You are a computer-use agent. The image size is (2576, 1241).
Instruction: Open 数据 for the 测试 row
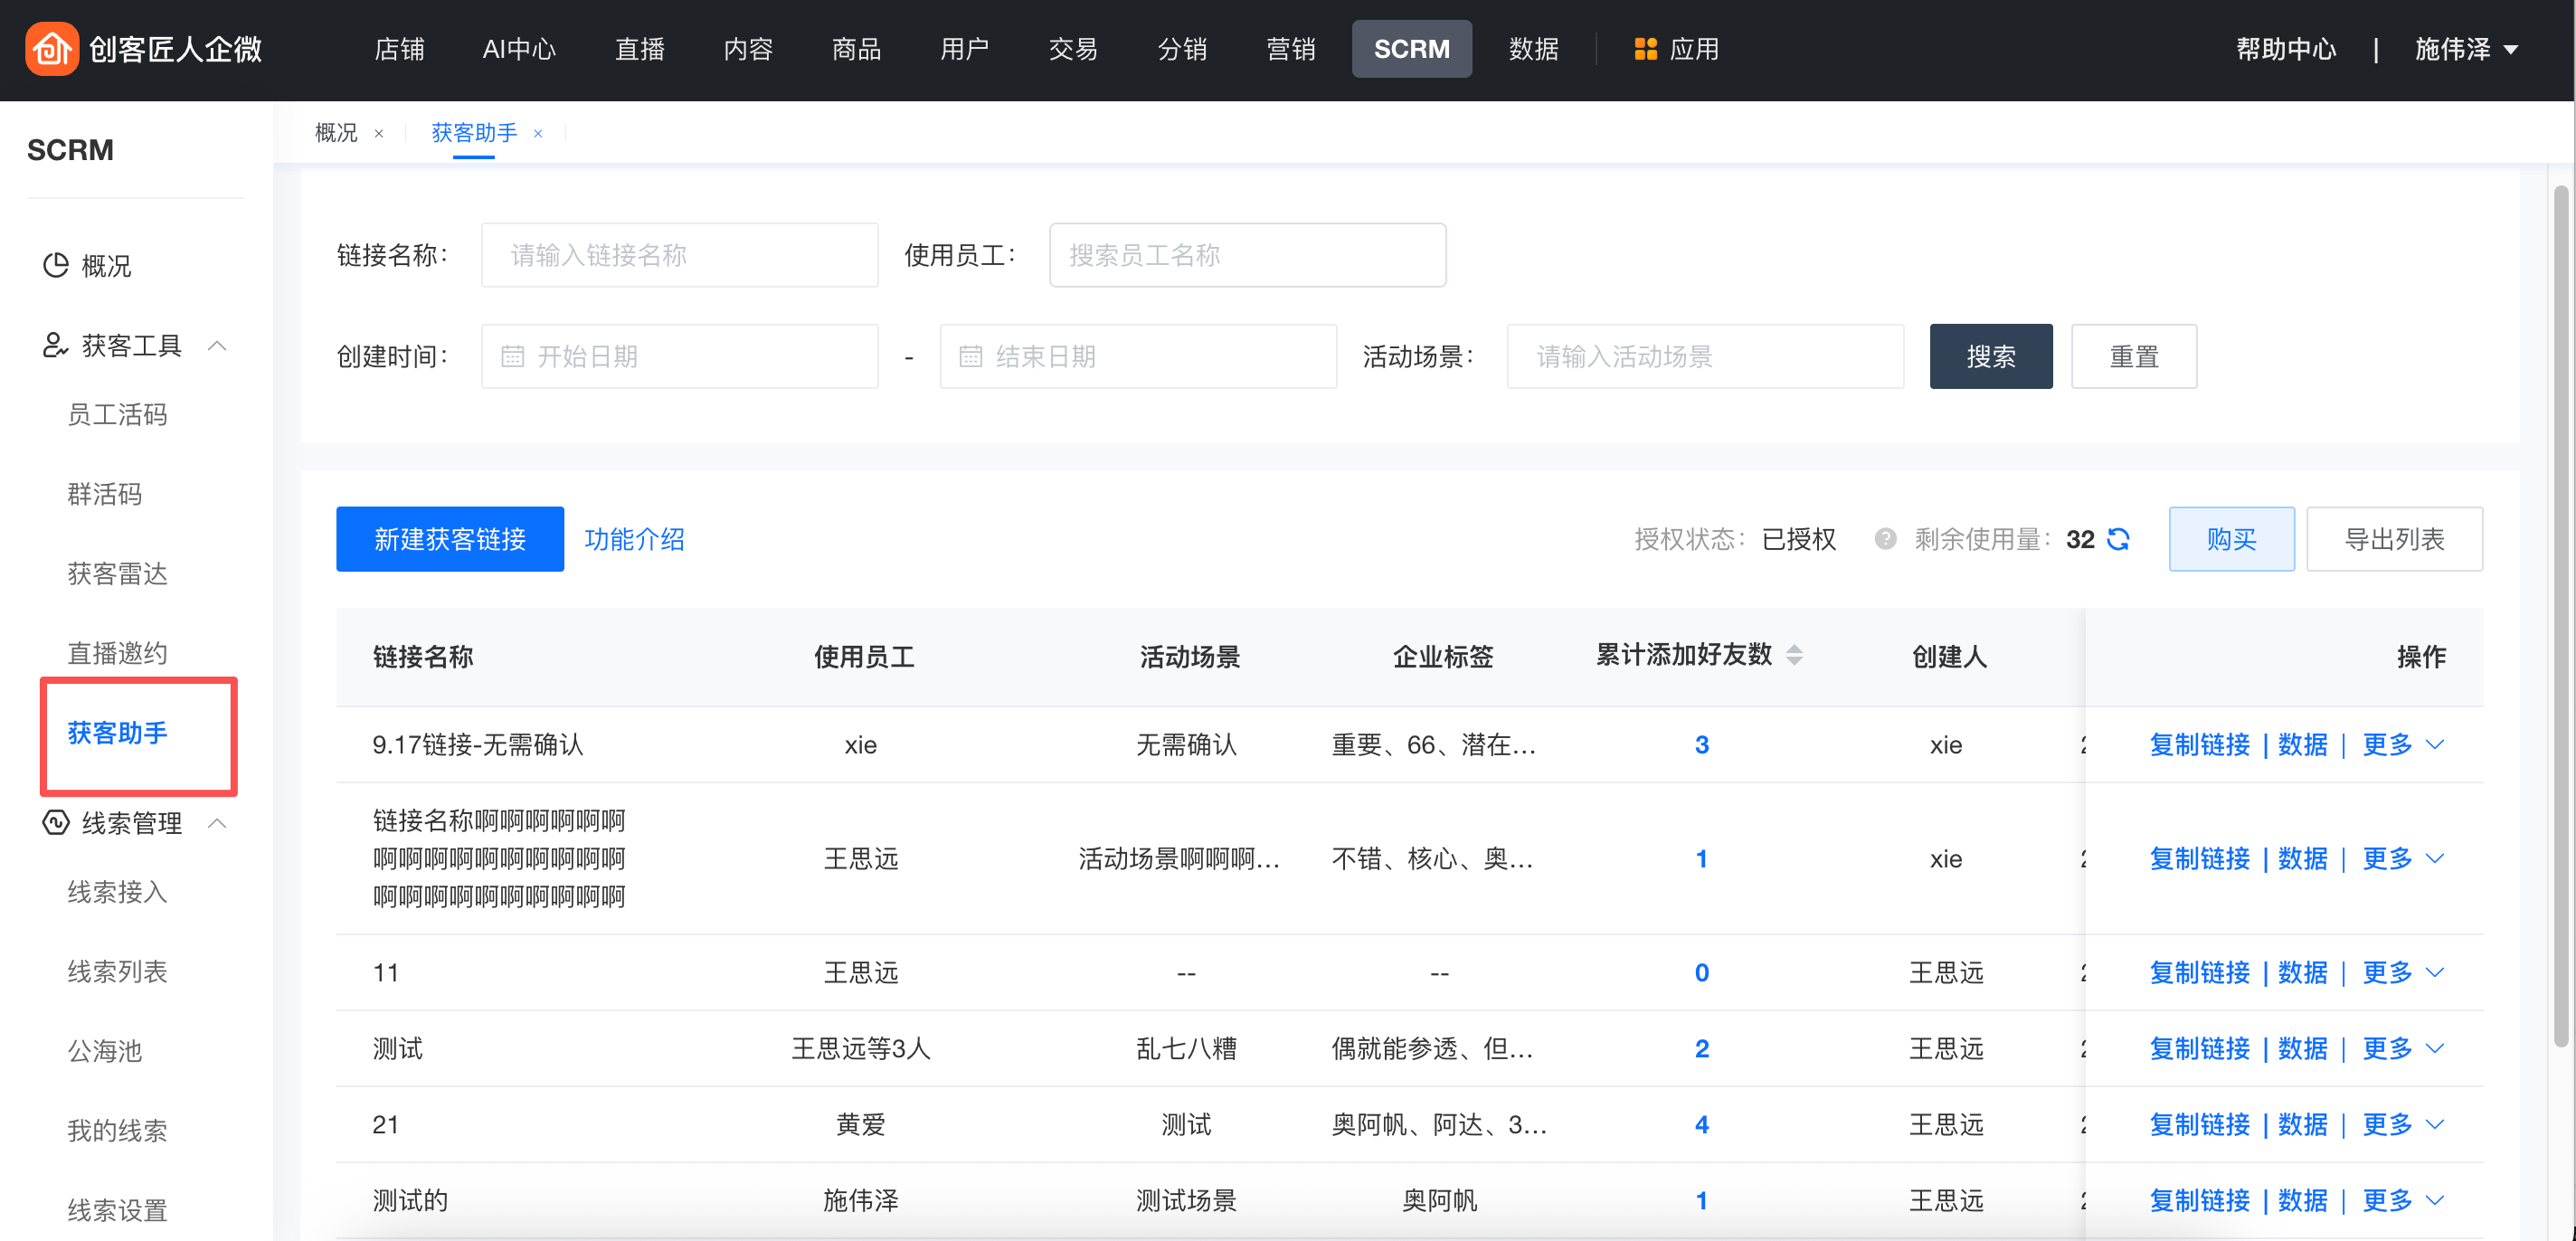click(2302, 1048)
